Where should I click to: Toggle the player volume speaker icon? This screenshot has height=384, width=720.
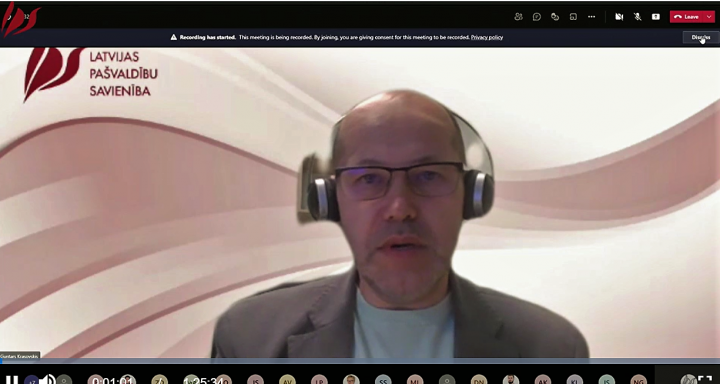coord(46,379)
